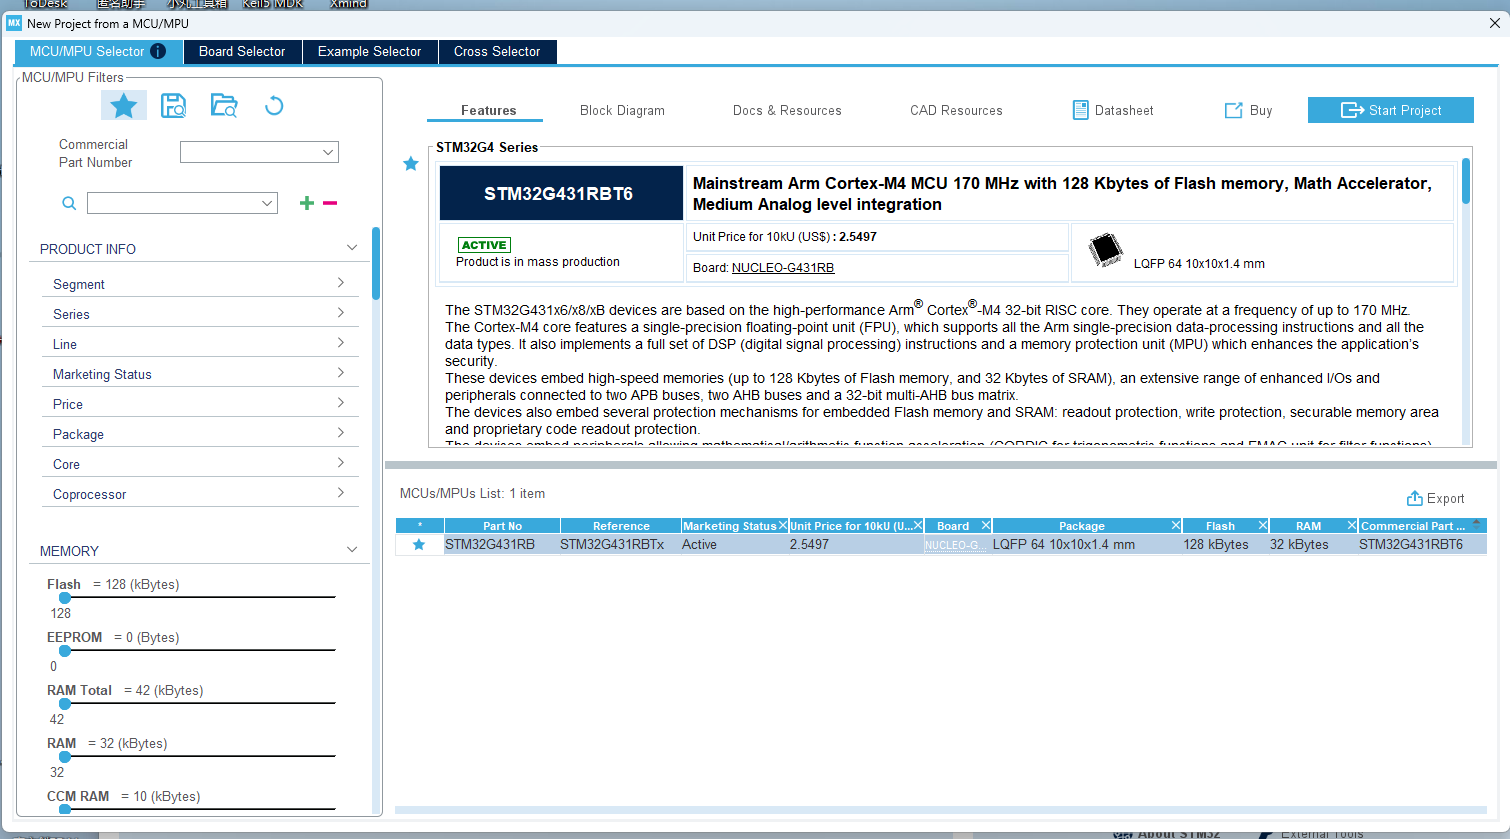Click the Flash memory slider handle
Viewport: 1510px width, 839px height.
point(65,598)
